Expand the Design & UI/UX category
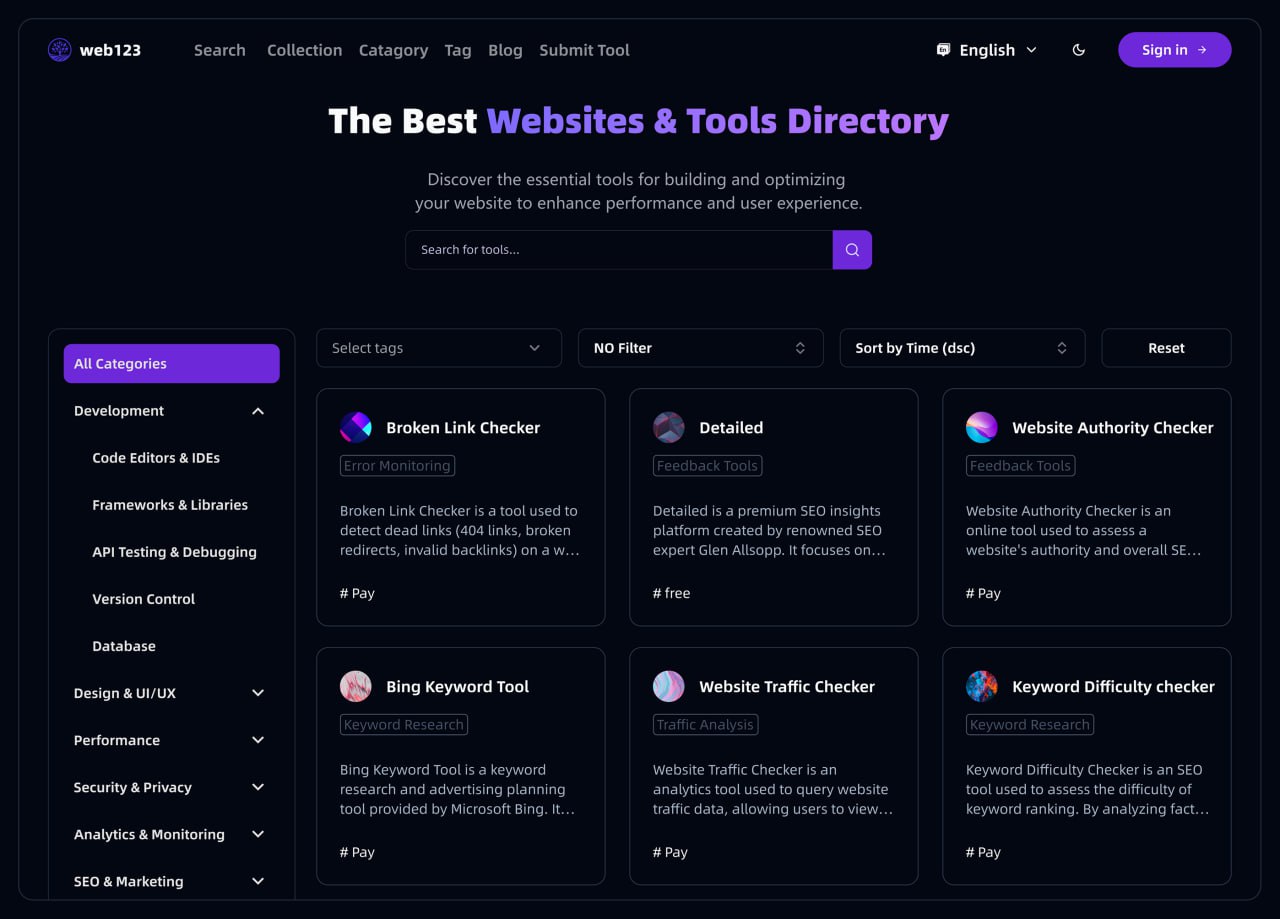The height and width of the screenshot is (919, 1280). pyautogui.click(x=258, y=693)
